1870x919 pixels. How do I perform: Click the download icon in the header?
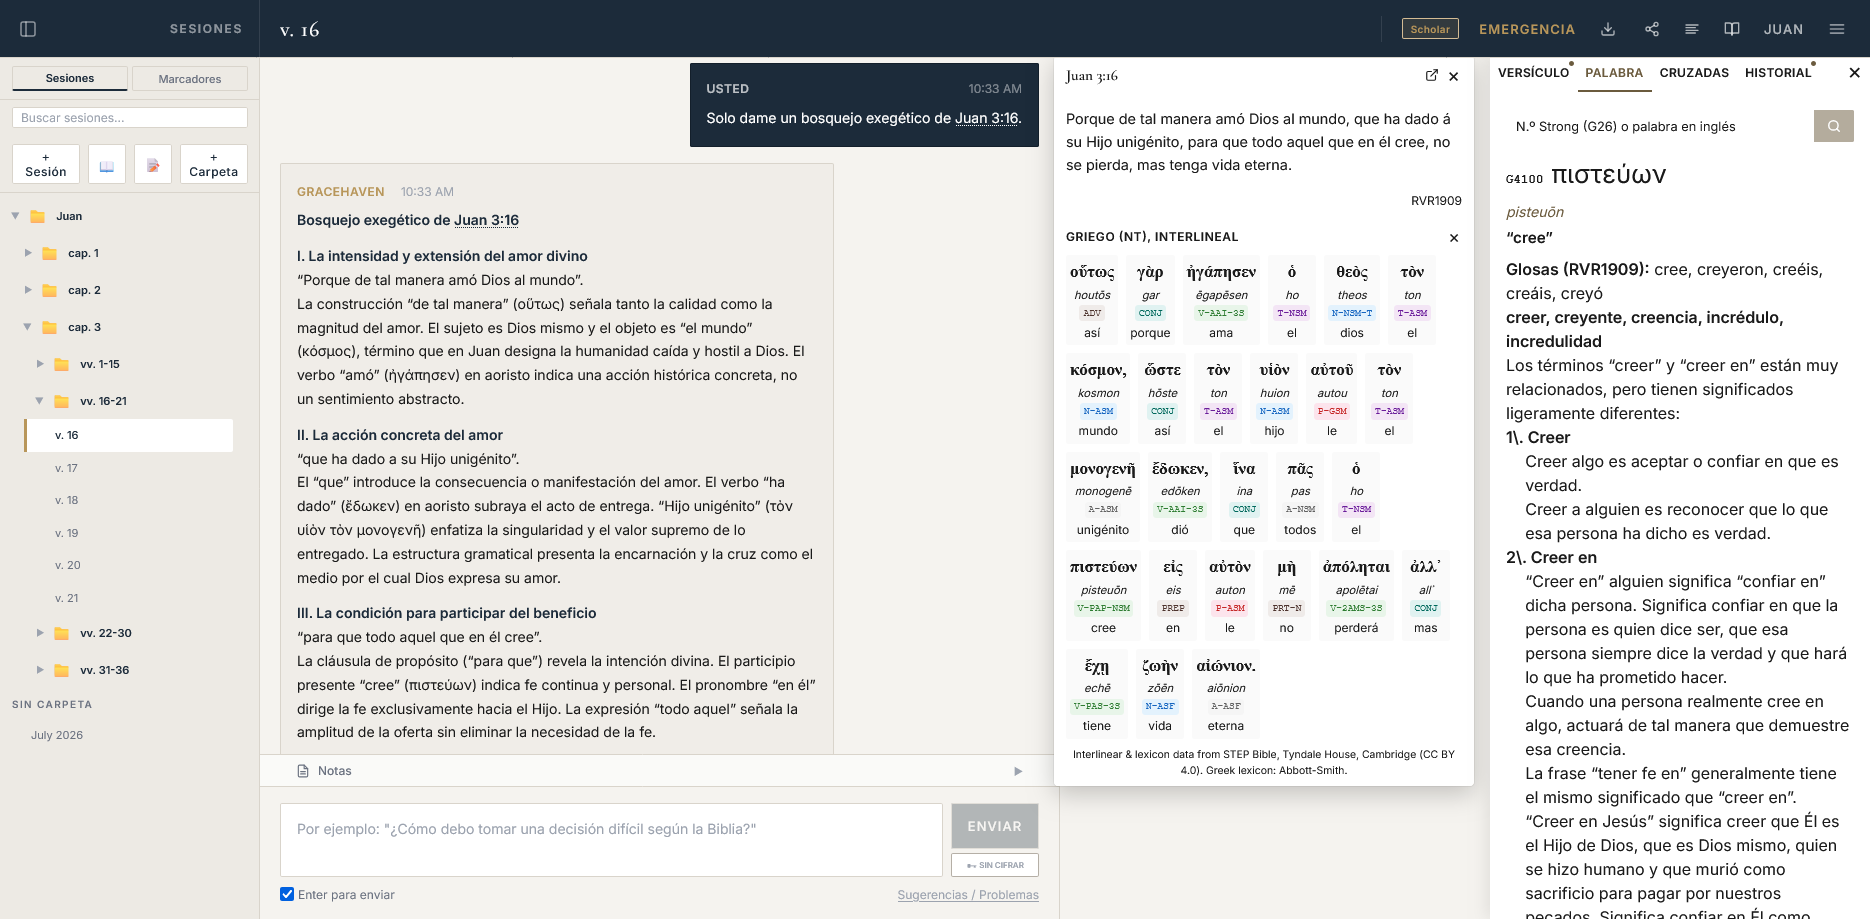click(x=1608, y=29)
